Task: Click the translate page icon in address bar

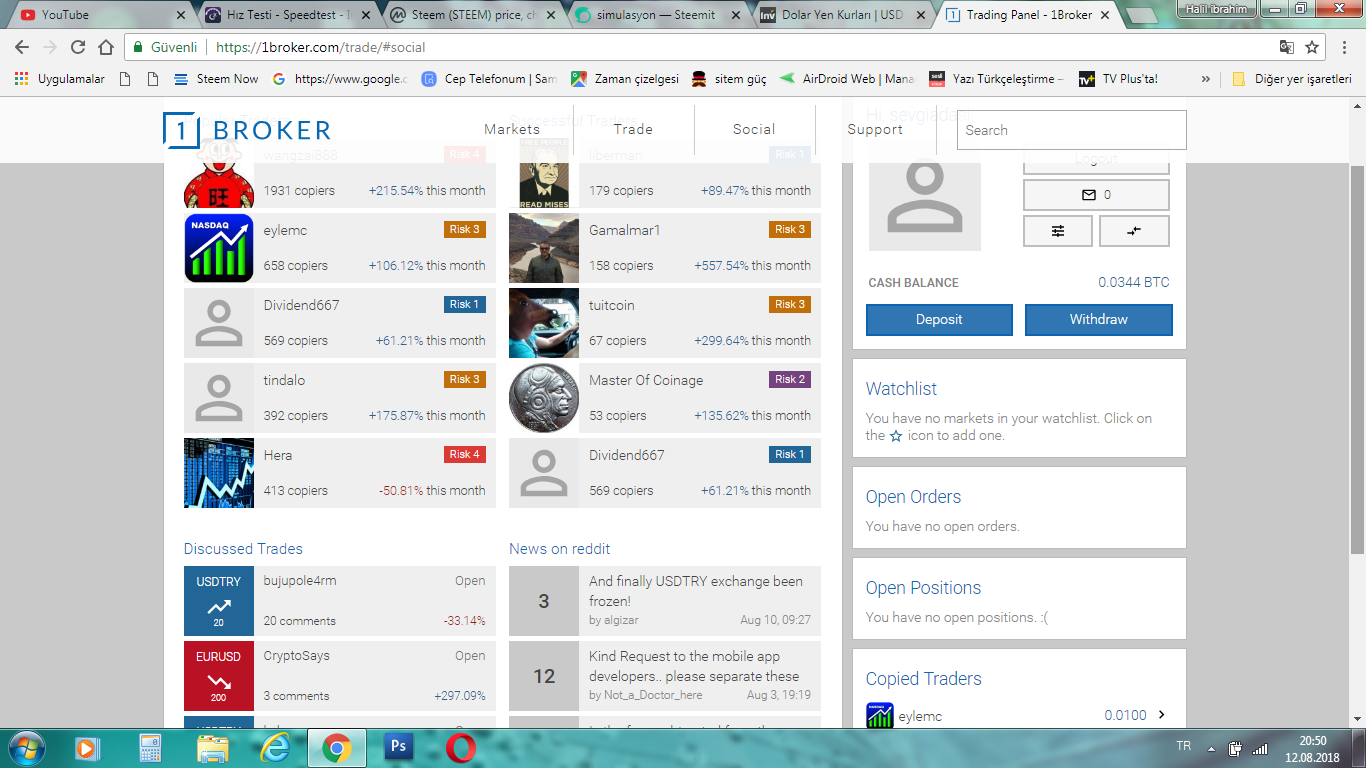Action: click(x=1287, y=47)
